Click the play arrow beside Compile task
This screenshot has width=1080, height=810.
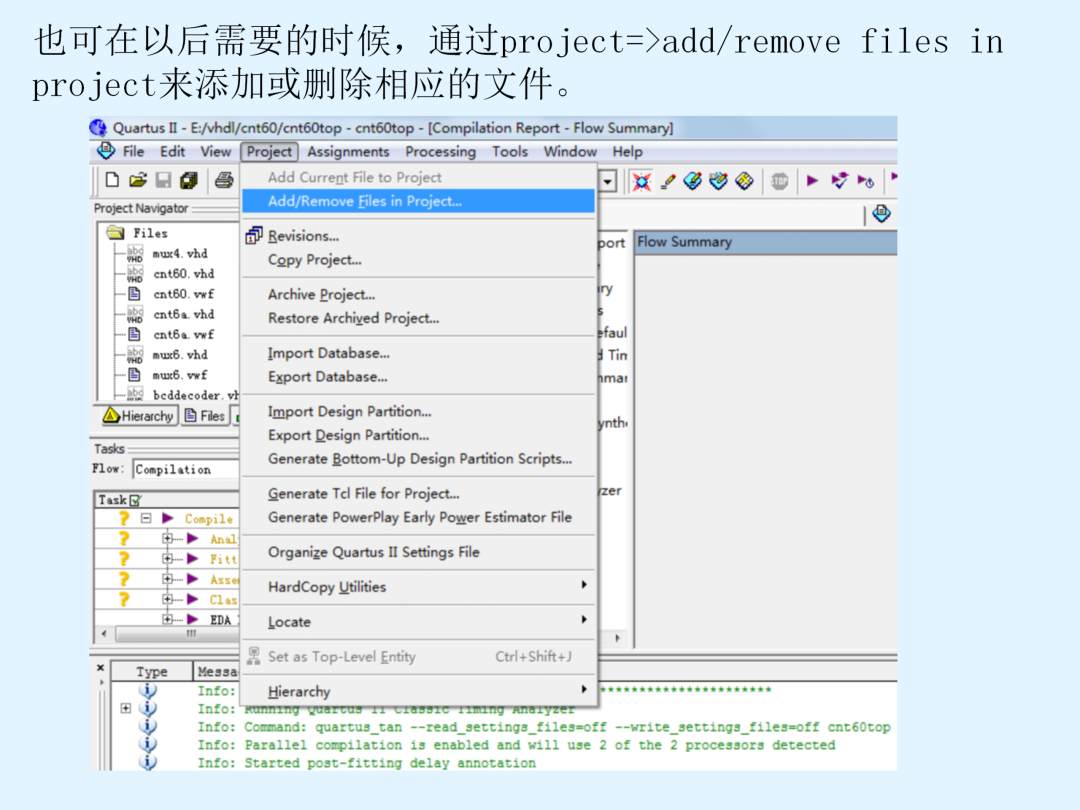167,518
